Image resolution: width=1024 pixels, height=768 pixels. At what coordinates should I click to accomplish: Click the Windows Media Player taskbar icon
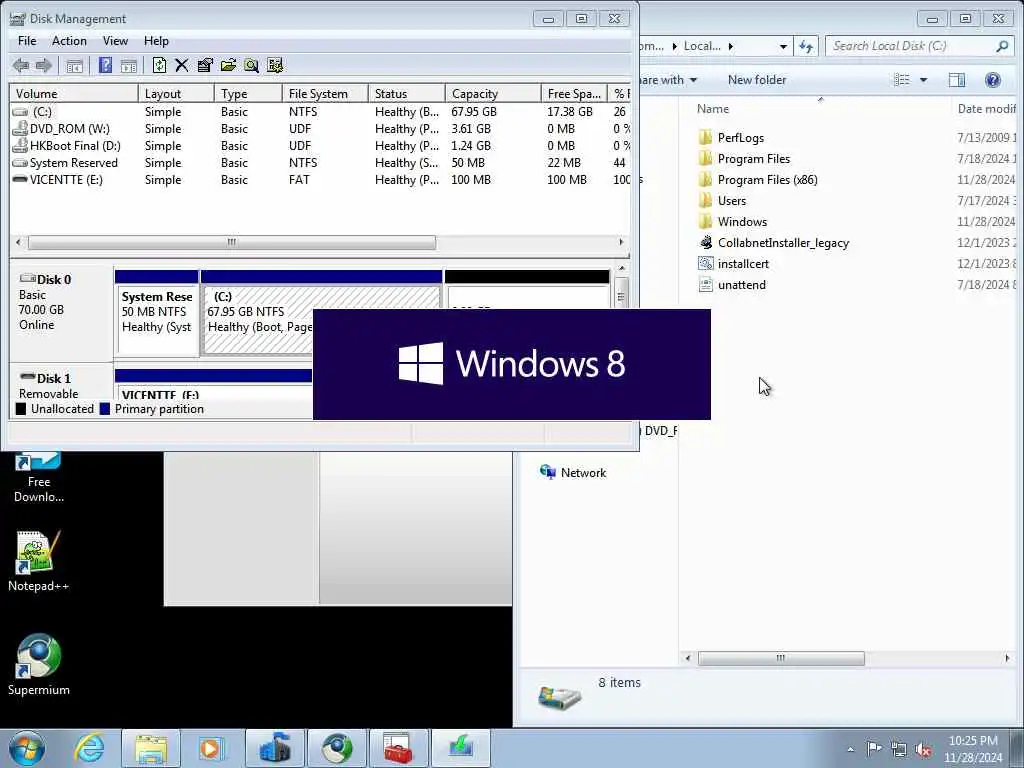pyautogui.click(x=210, y=748)
